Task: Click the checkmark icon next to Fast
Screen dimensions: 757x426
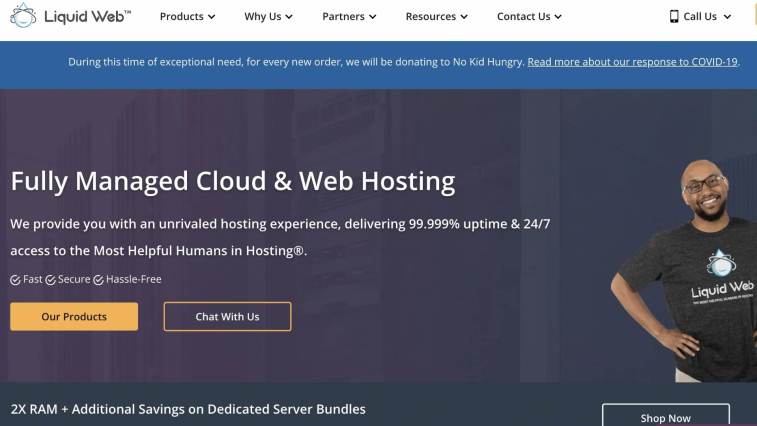Action: (15, 280)
